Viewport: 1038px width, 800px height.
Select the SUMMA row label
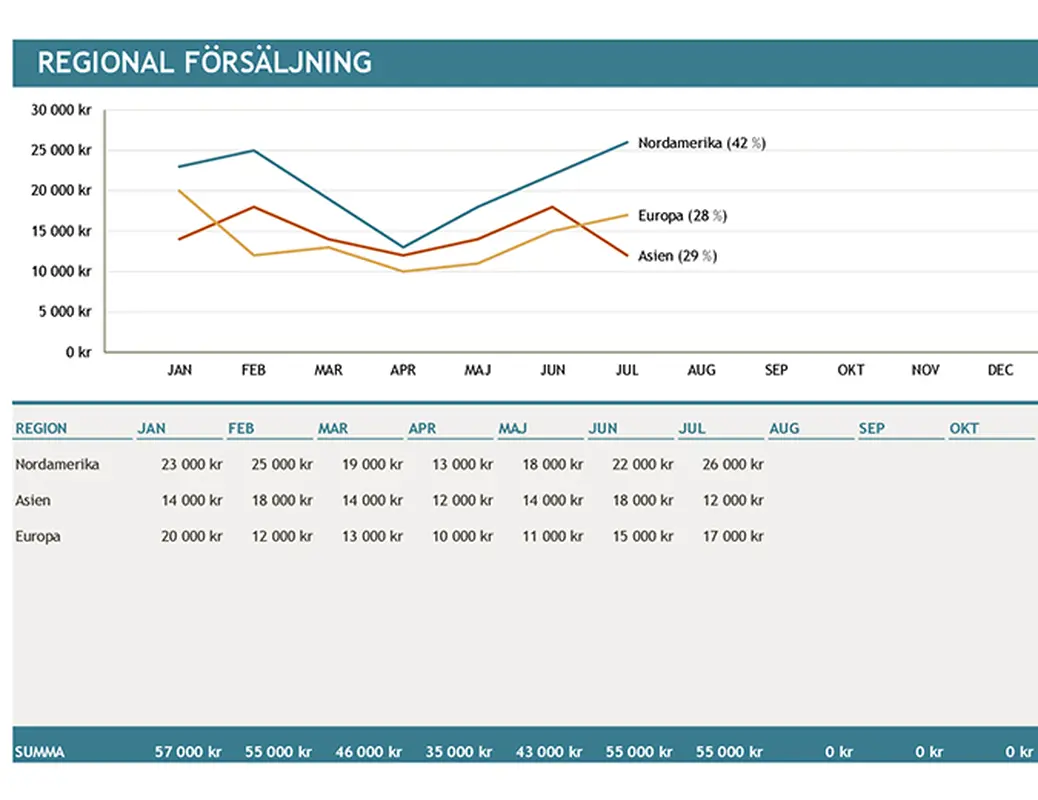[40, 751]
